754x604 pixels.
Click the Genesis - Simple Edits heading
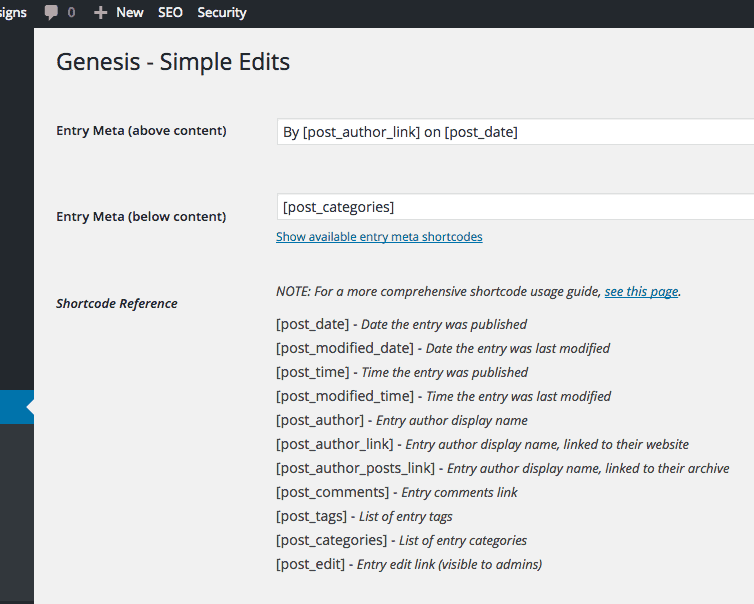pyautogui.click(x=173, y=62)
